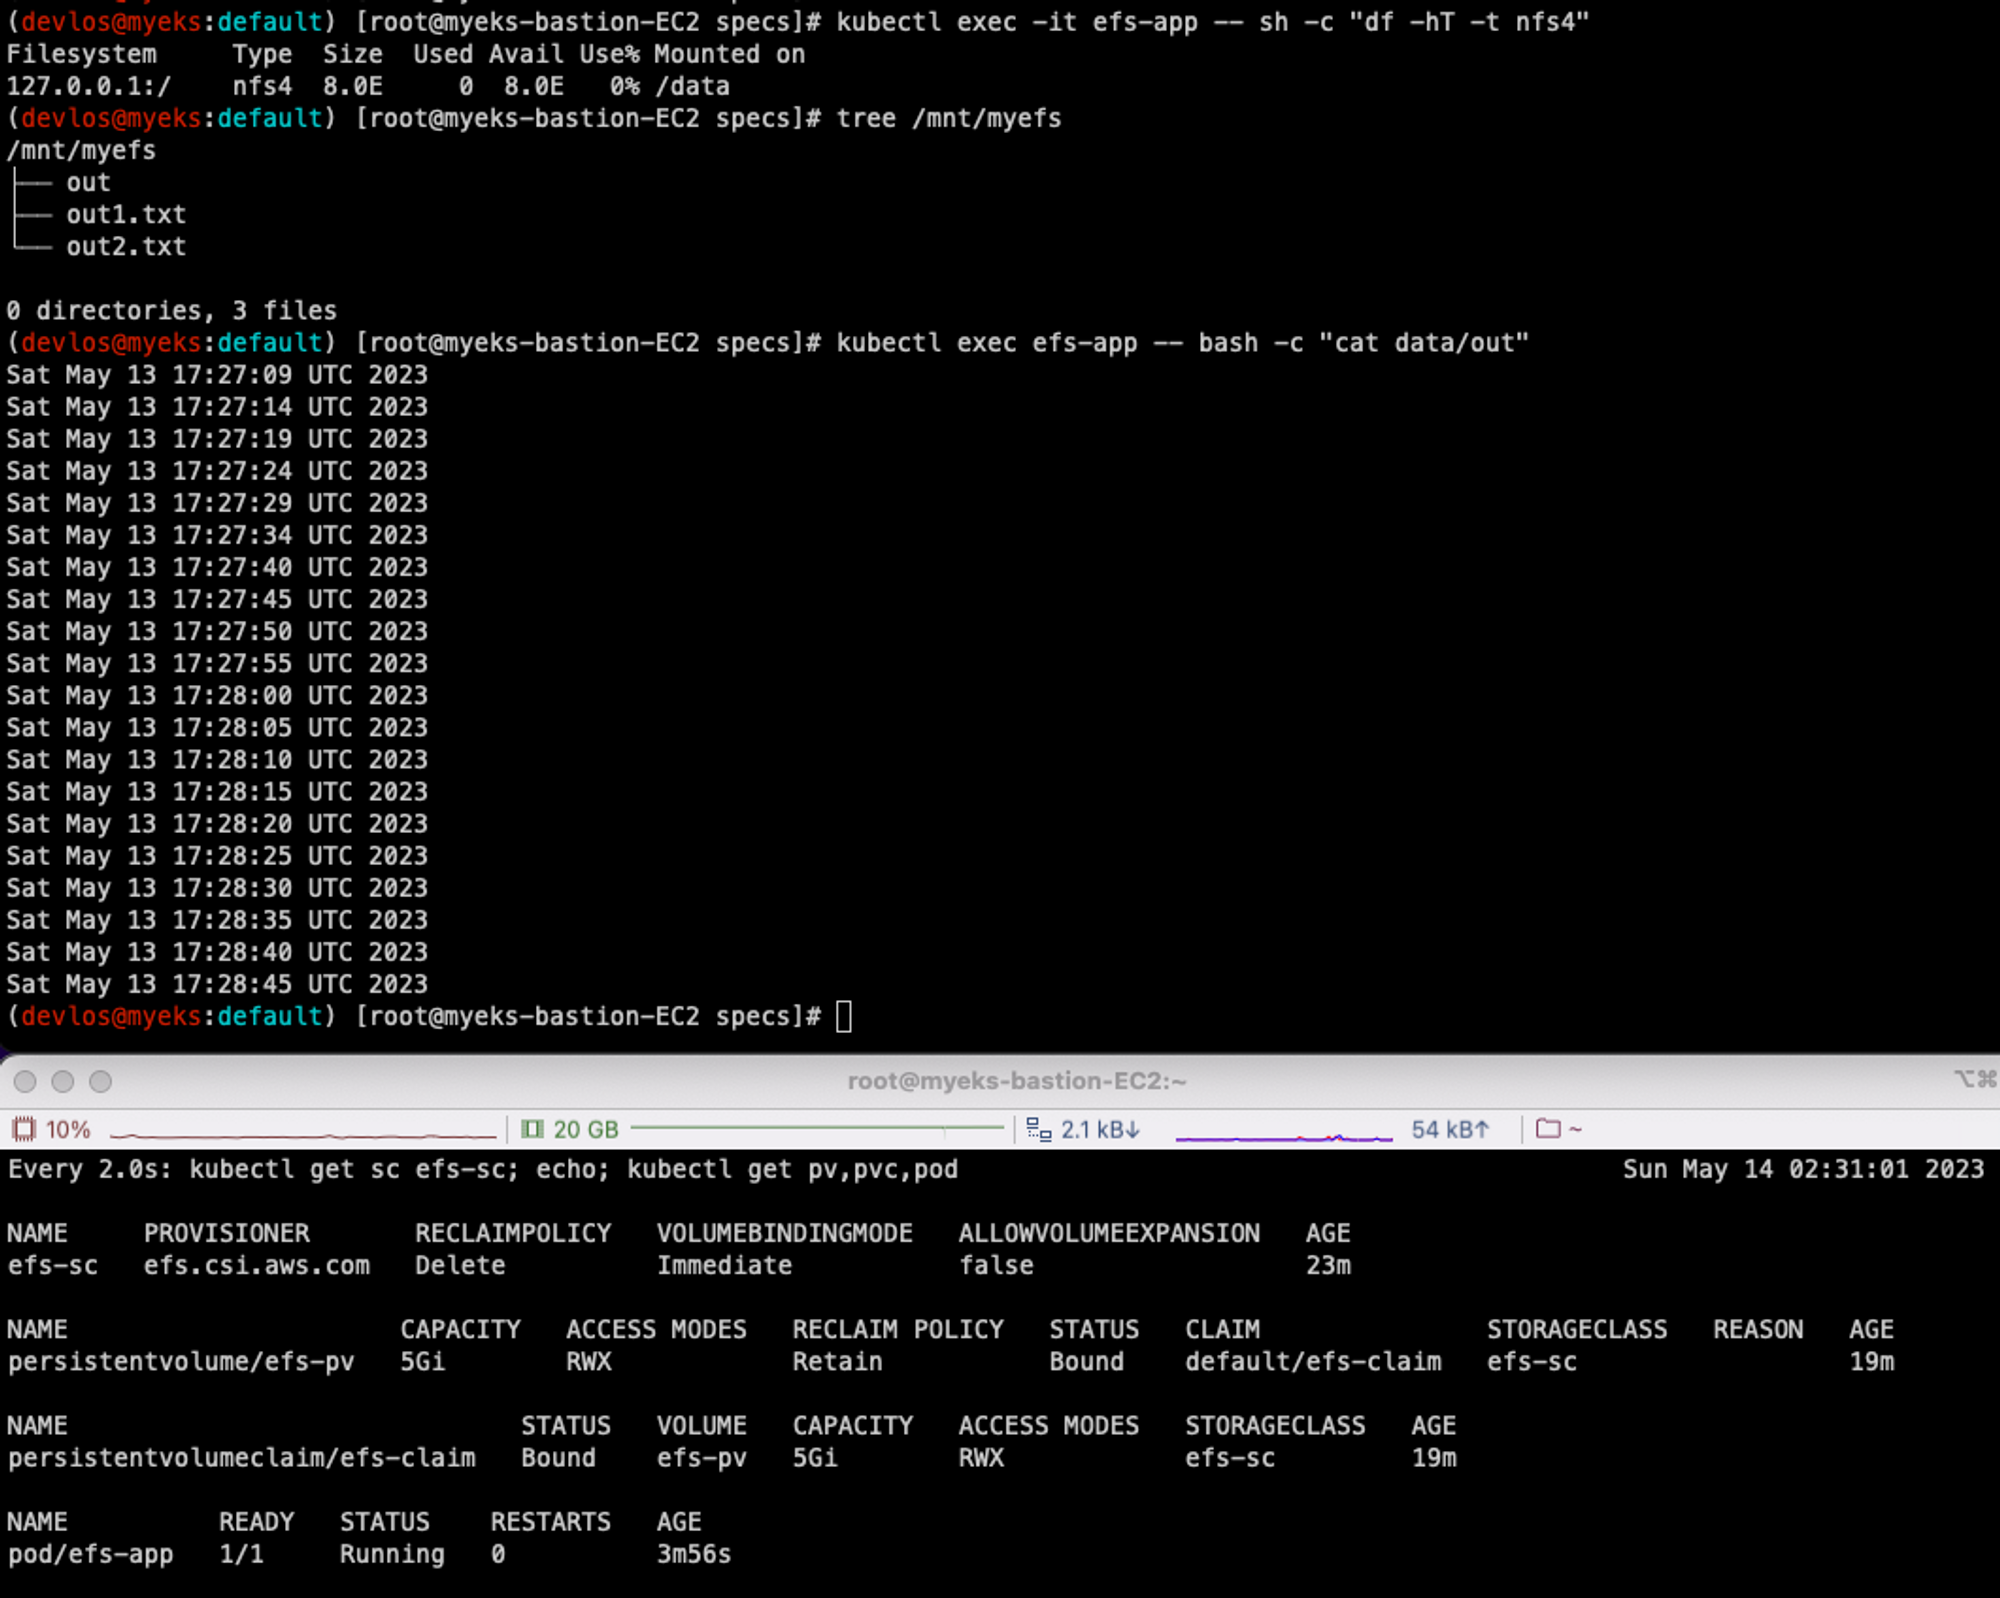
Task: Click the network throughput icon
Action: [1038, 1129]
